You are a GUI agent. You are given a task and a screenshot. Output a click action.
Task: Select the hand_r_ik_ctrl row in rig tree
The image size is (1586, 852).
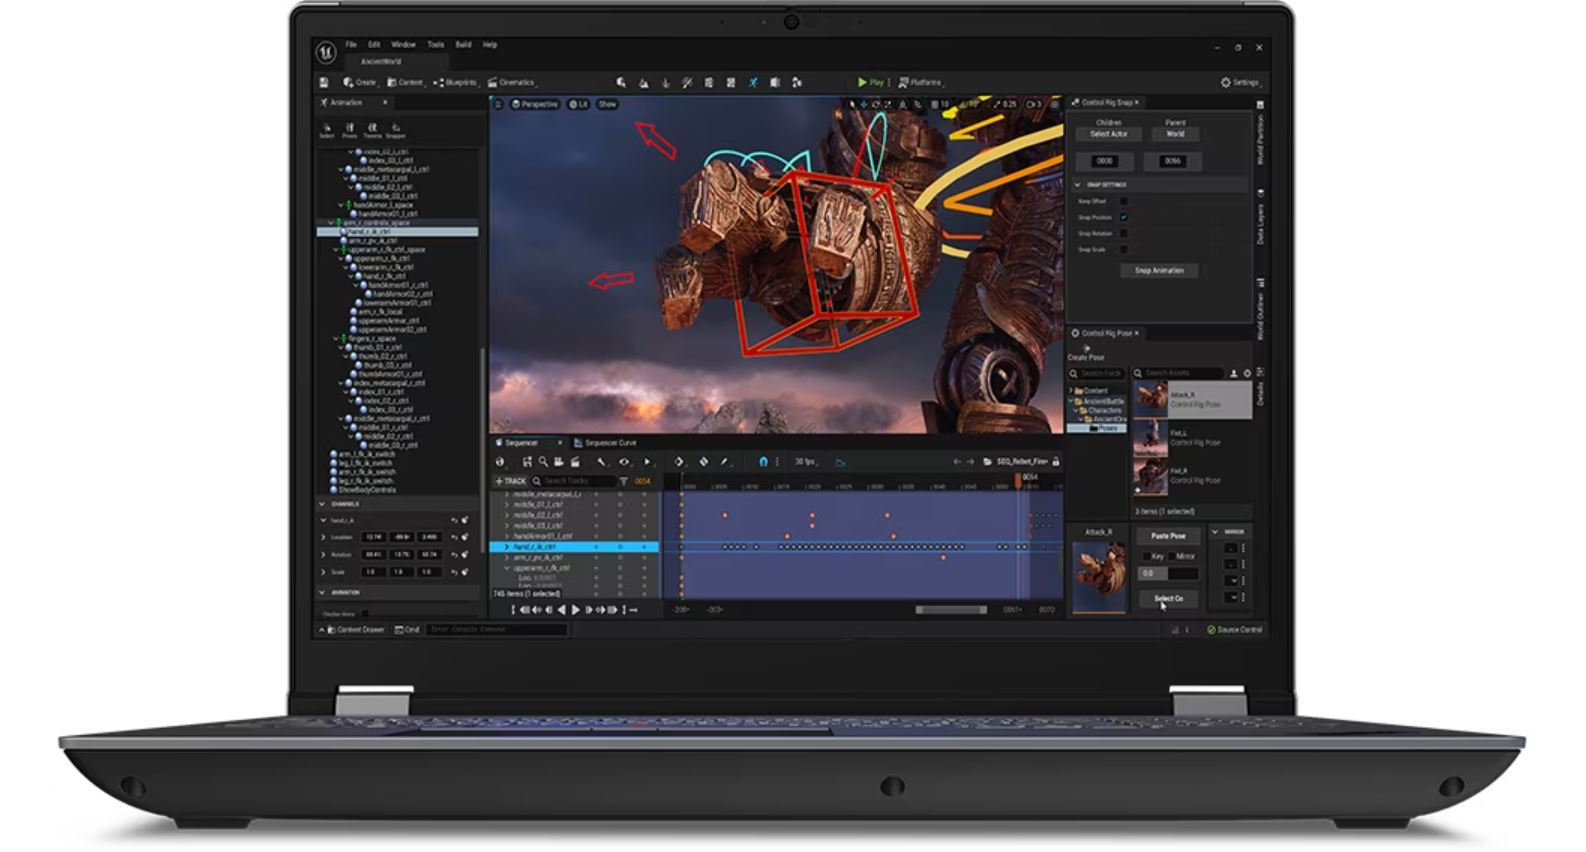tap(398, 232)
